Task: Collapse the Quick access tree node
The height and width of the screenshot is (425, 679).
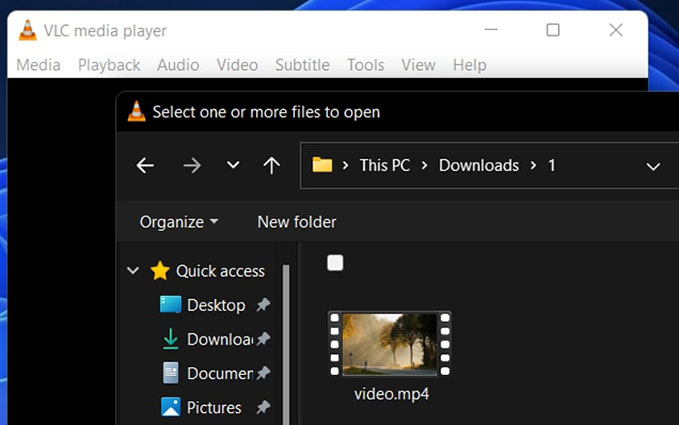Action: [x=133, y=271]
